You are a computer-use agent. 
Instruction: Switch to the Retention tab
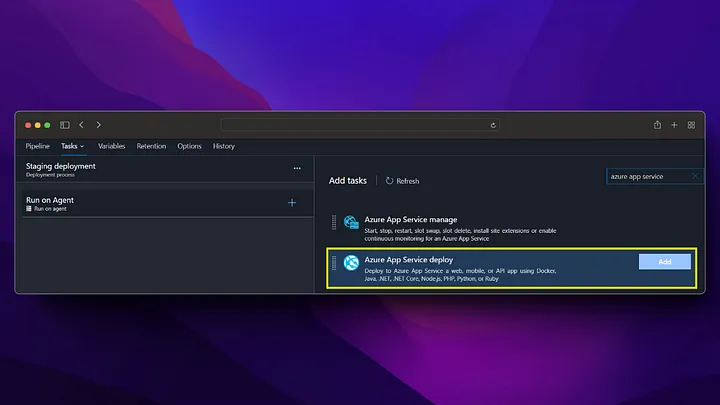pos(151,146)
